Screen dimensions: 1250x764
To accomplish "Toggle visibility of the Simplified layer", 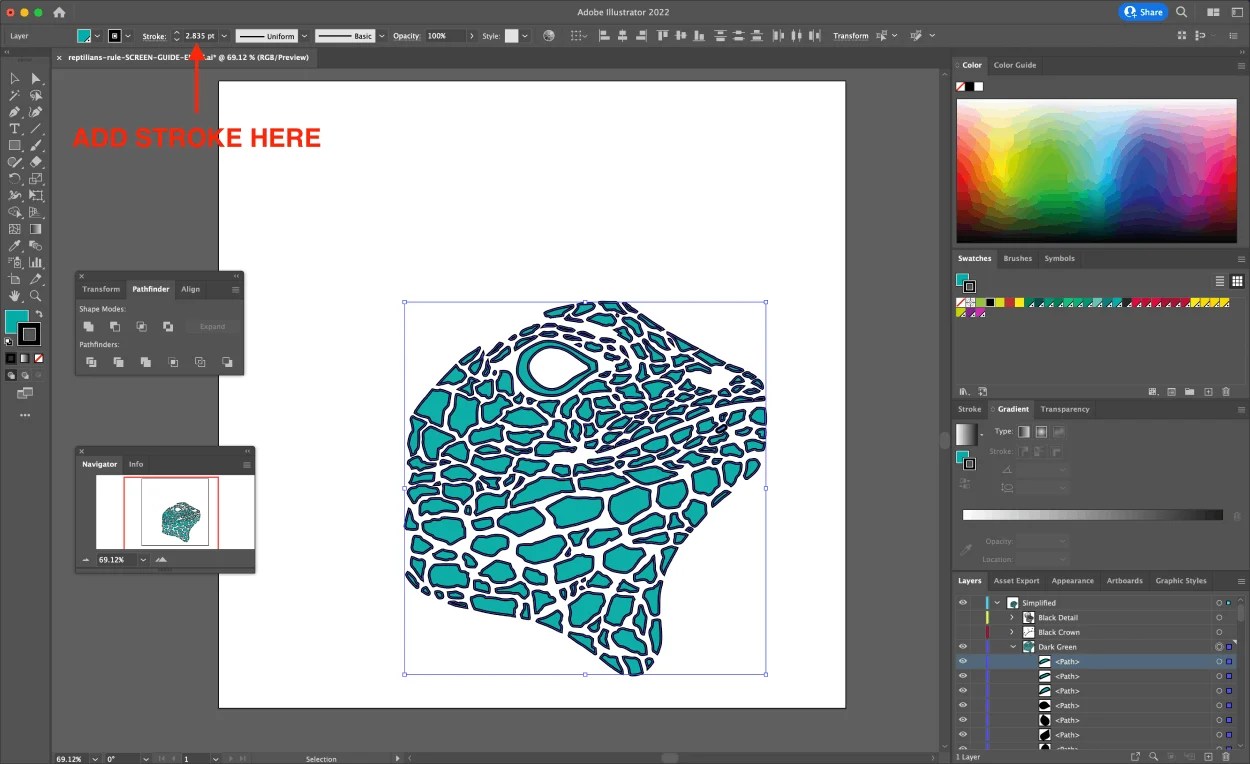I will click(x=962, y=602).
